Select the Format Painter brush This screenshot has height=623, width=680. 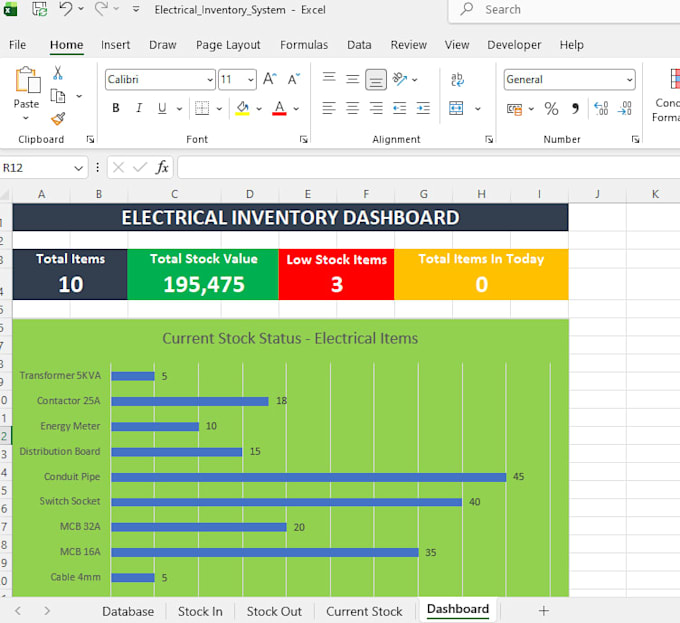(58, 119)
